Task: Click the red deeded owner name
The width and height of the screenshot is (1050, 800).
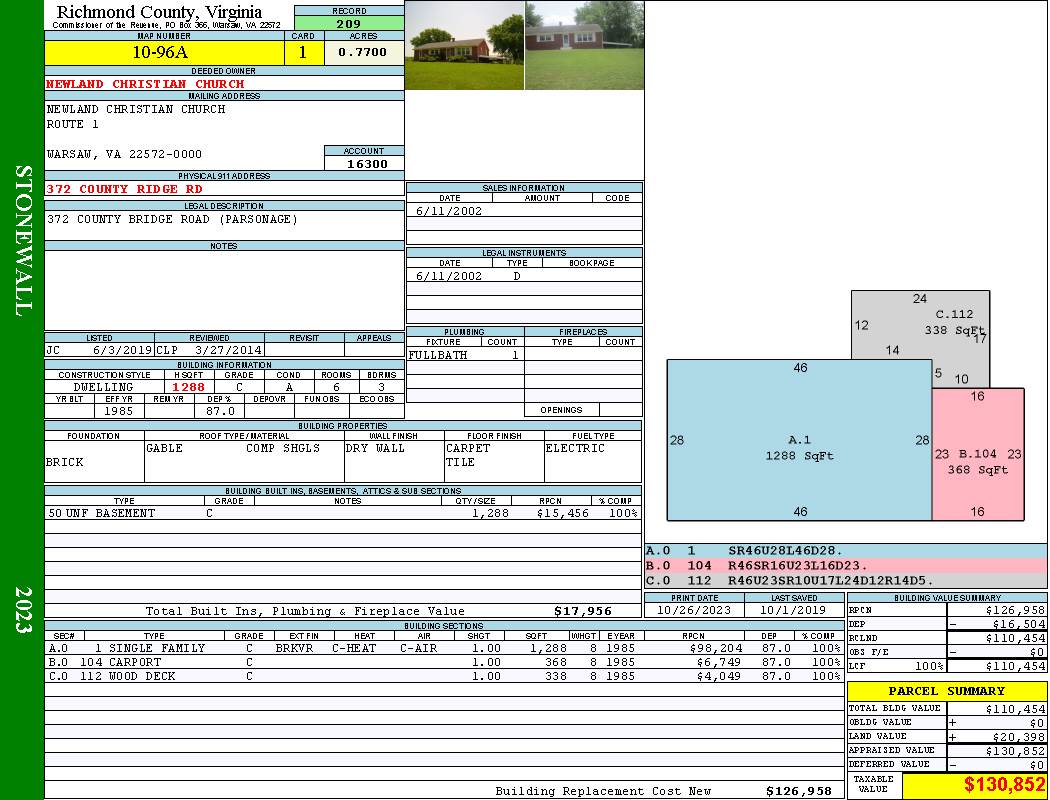Action: [145, 84]
